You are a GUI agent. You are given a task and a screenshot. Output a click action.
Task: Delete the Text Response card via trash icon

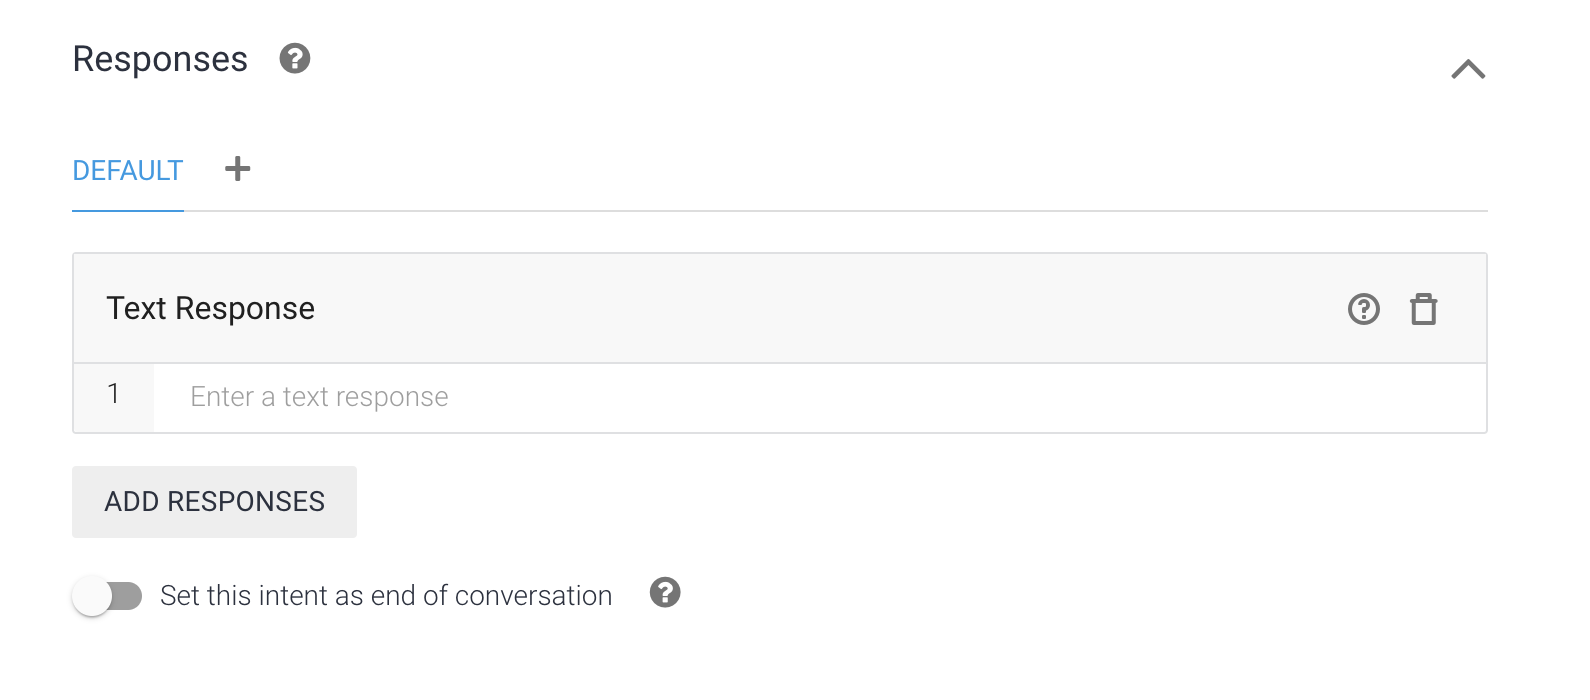coord(1423,309)
